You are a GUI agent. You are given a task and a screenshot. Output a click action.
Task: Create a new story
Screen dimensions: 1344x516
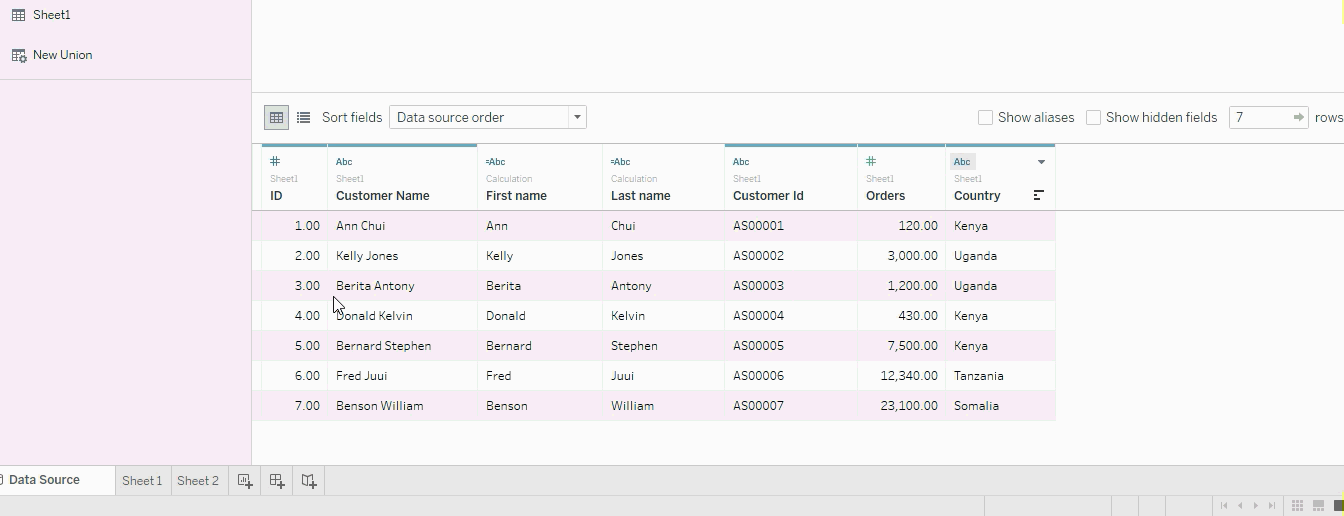pyautogui.click(x=309, y=481)
